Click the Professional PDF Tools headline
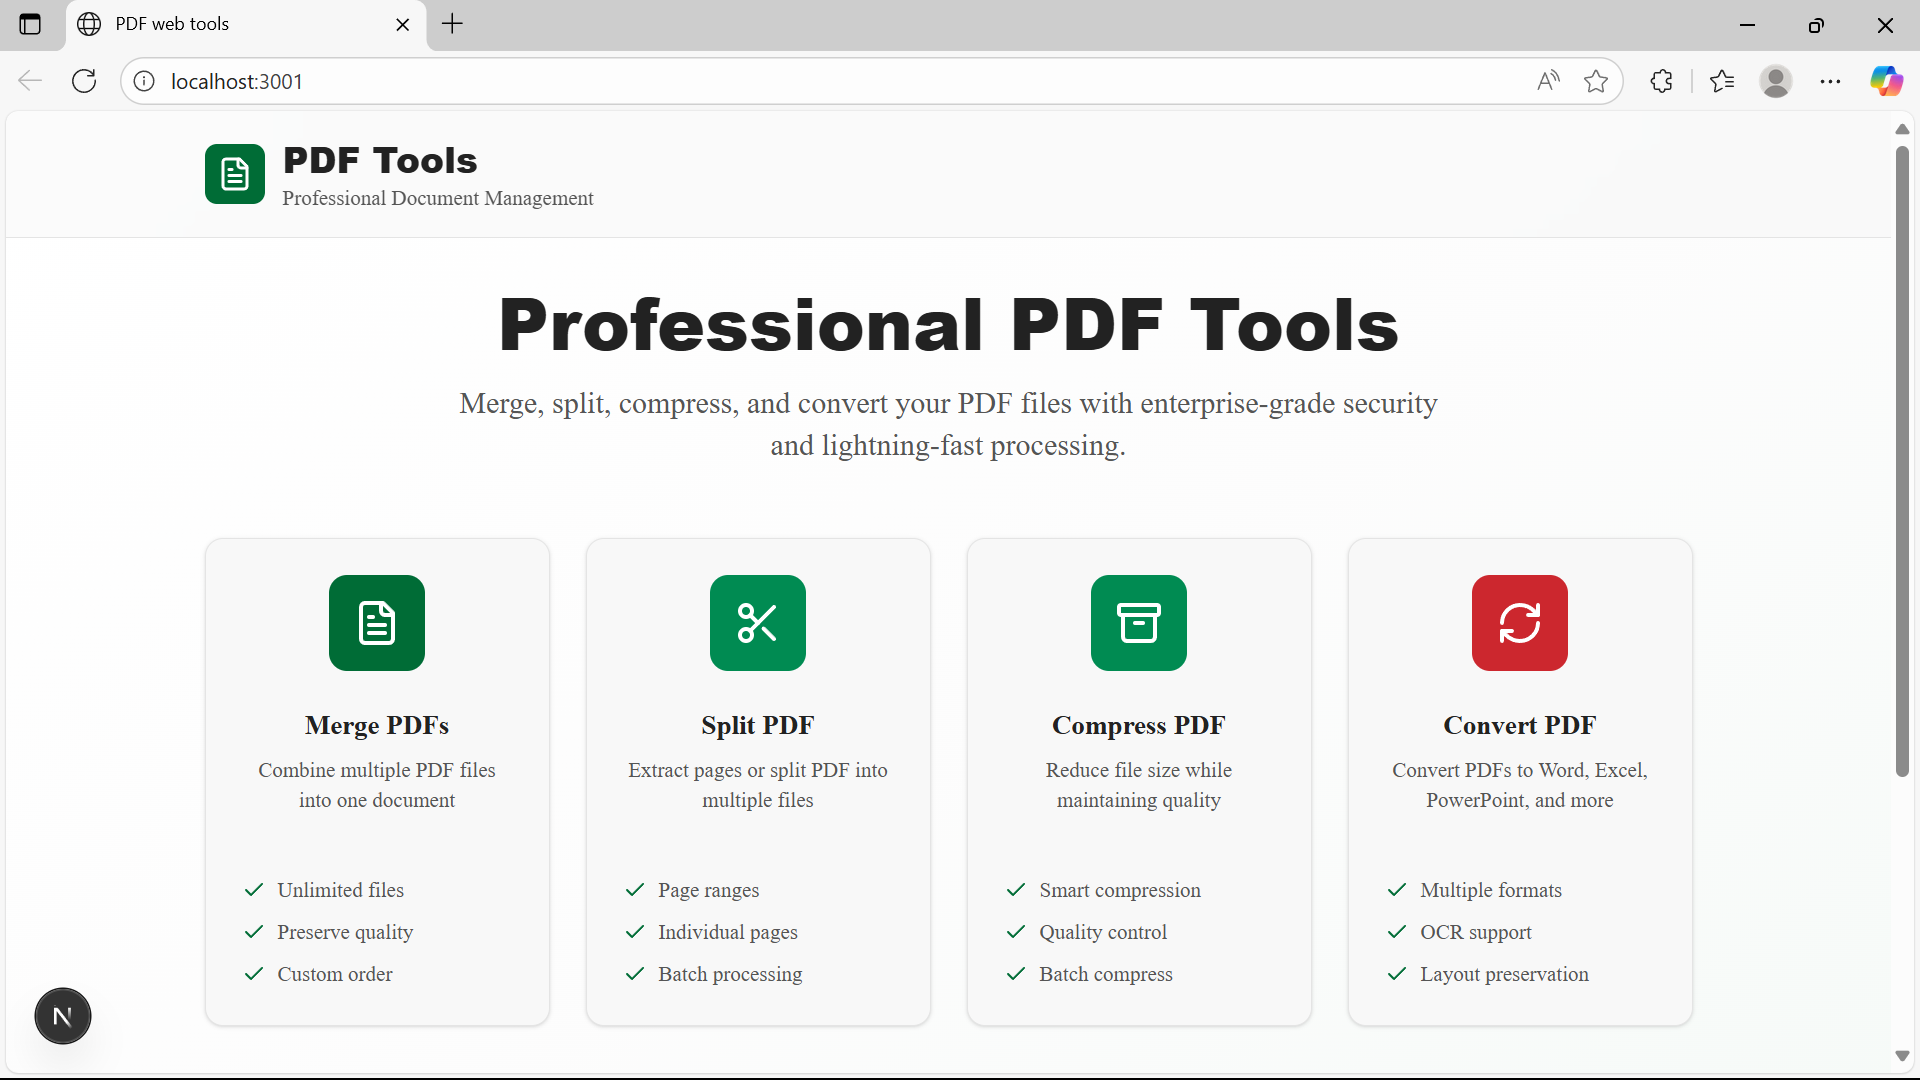 [948, 325]
